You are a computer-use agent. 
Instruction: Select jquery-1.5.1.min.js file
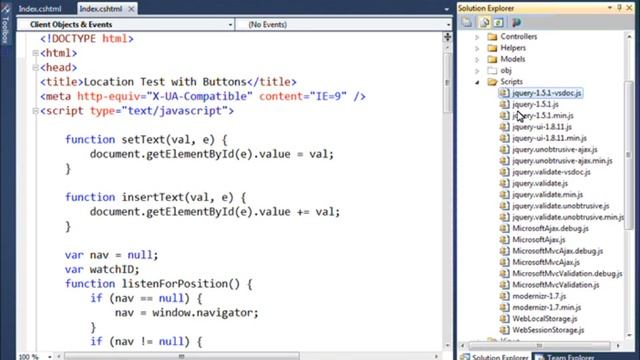[543, 116]
